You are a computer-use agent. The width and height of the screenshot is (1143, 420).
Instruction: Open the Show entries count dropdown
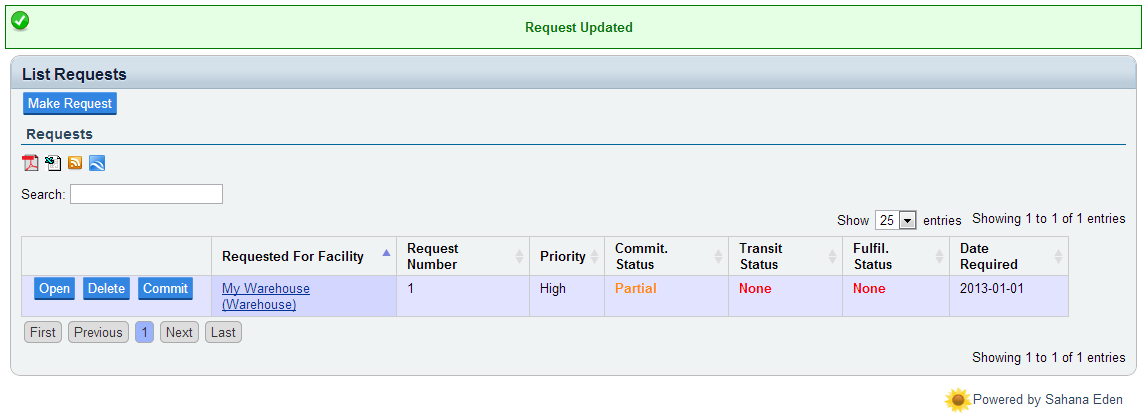[x=896, y=220]
